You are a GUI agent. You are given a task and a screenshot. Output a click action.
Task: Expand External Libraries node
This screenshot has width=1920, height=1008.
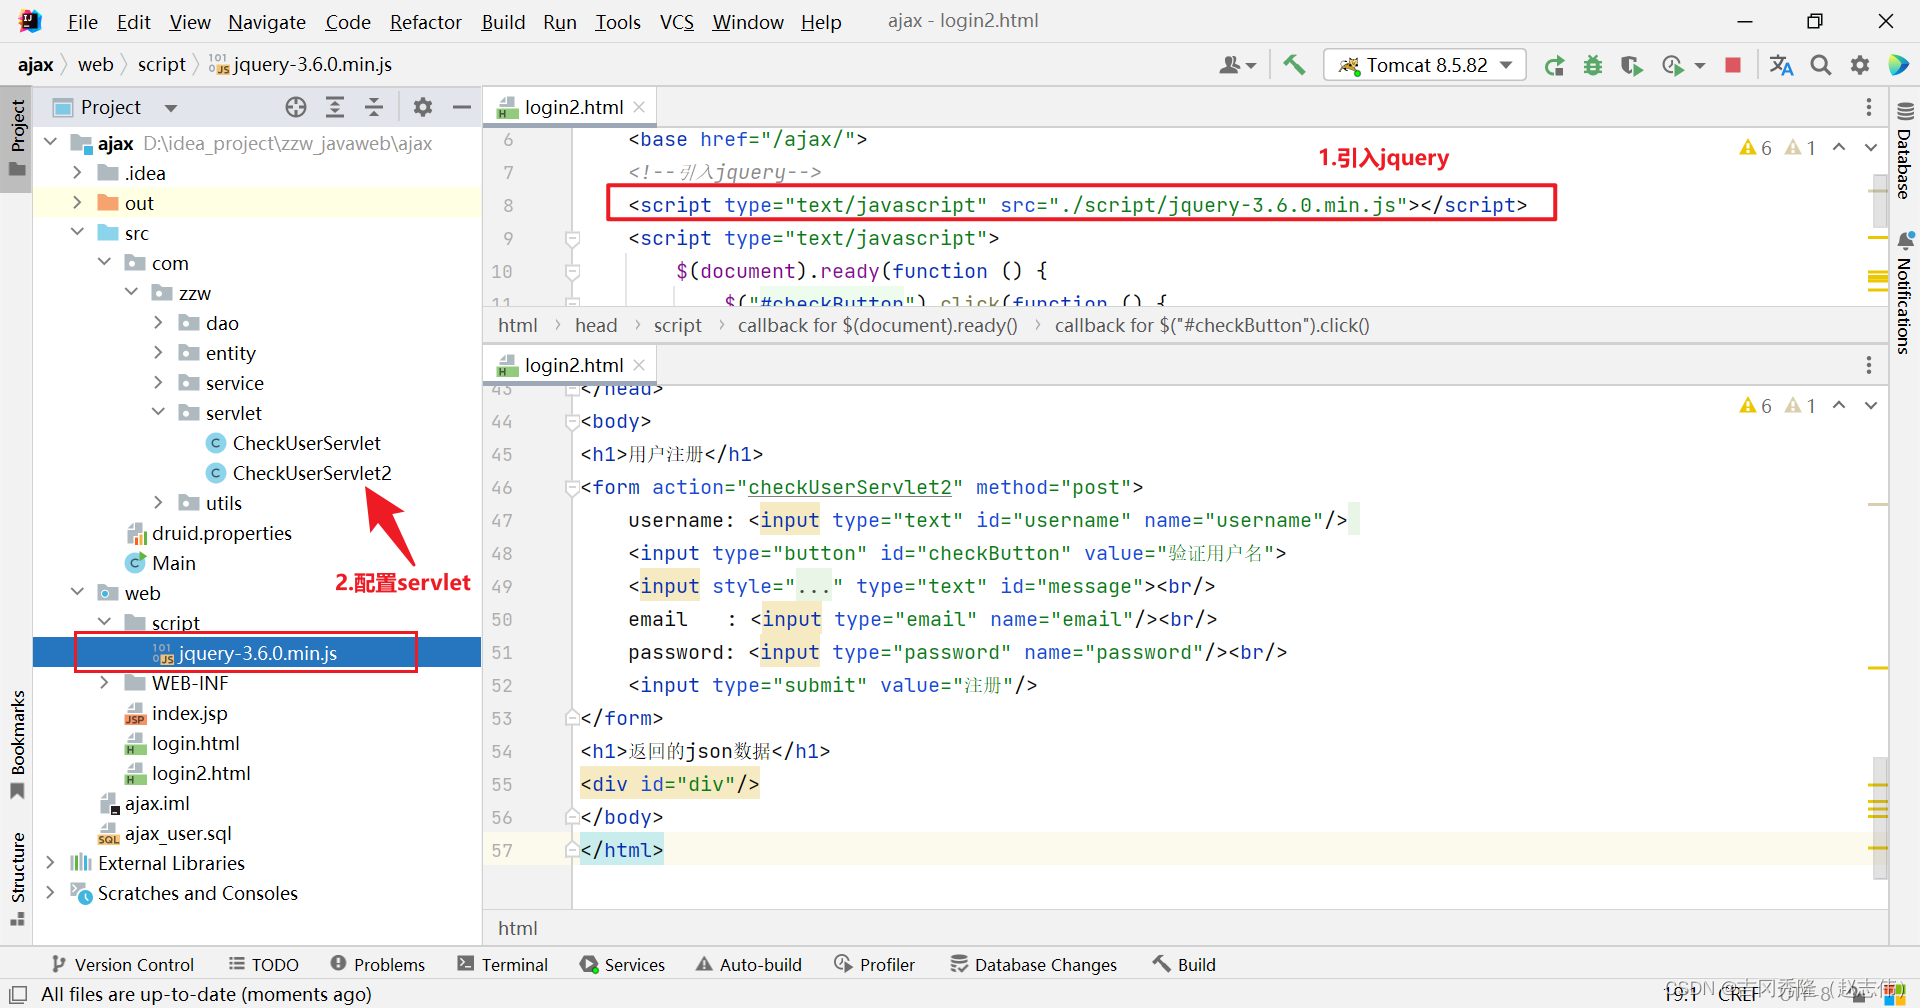50,863
